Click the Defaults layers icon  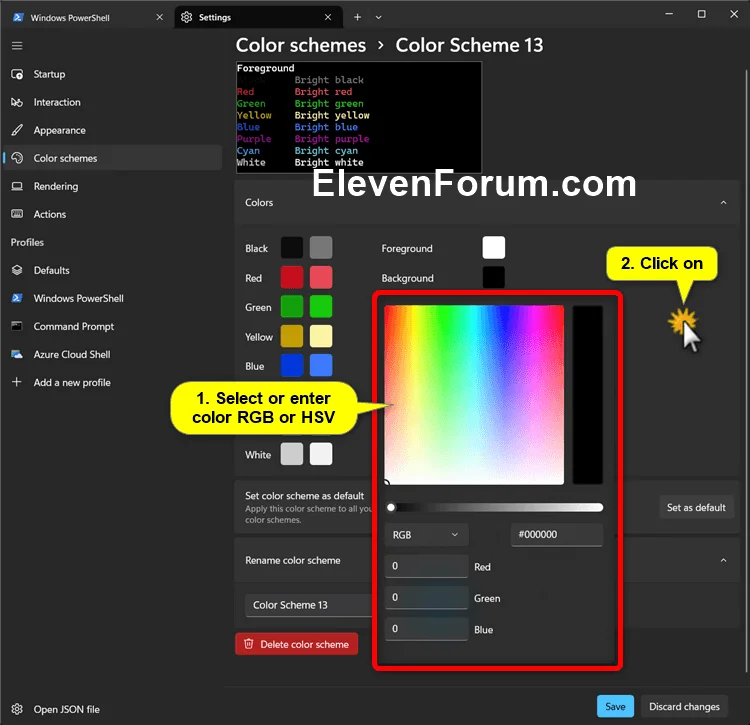[x=17, y=270]
